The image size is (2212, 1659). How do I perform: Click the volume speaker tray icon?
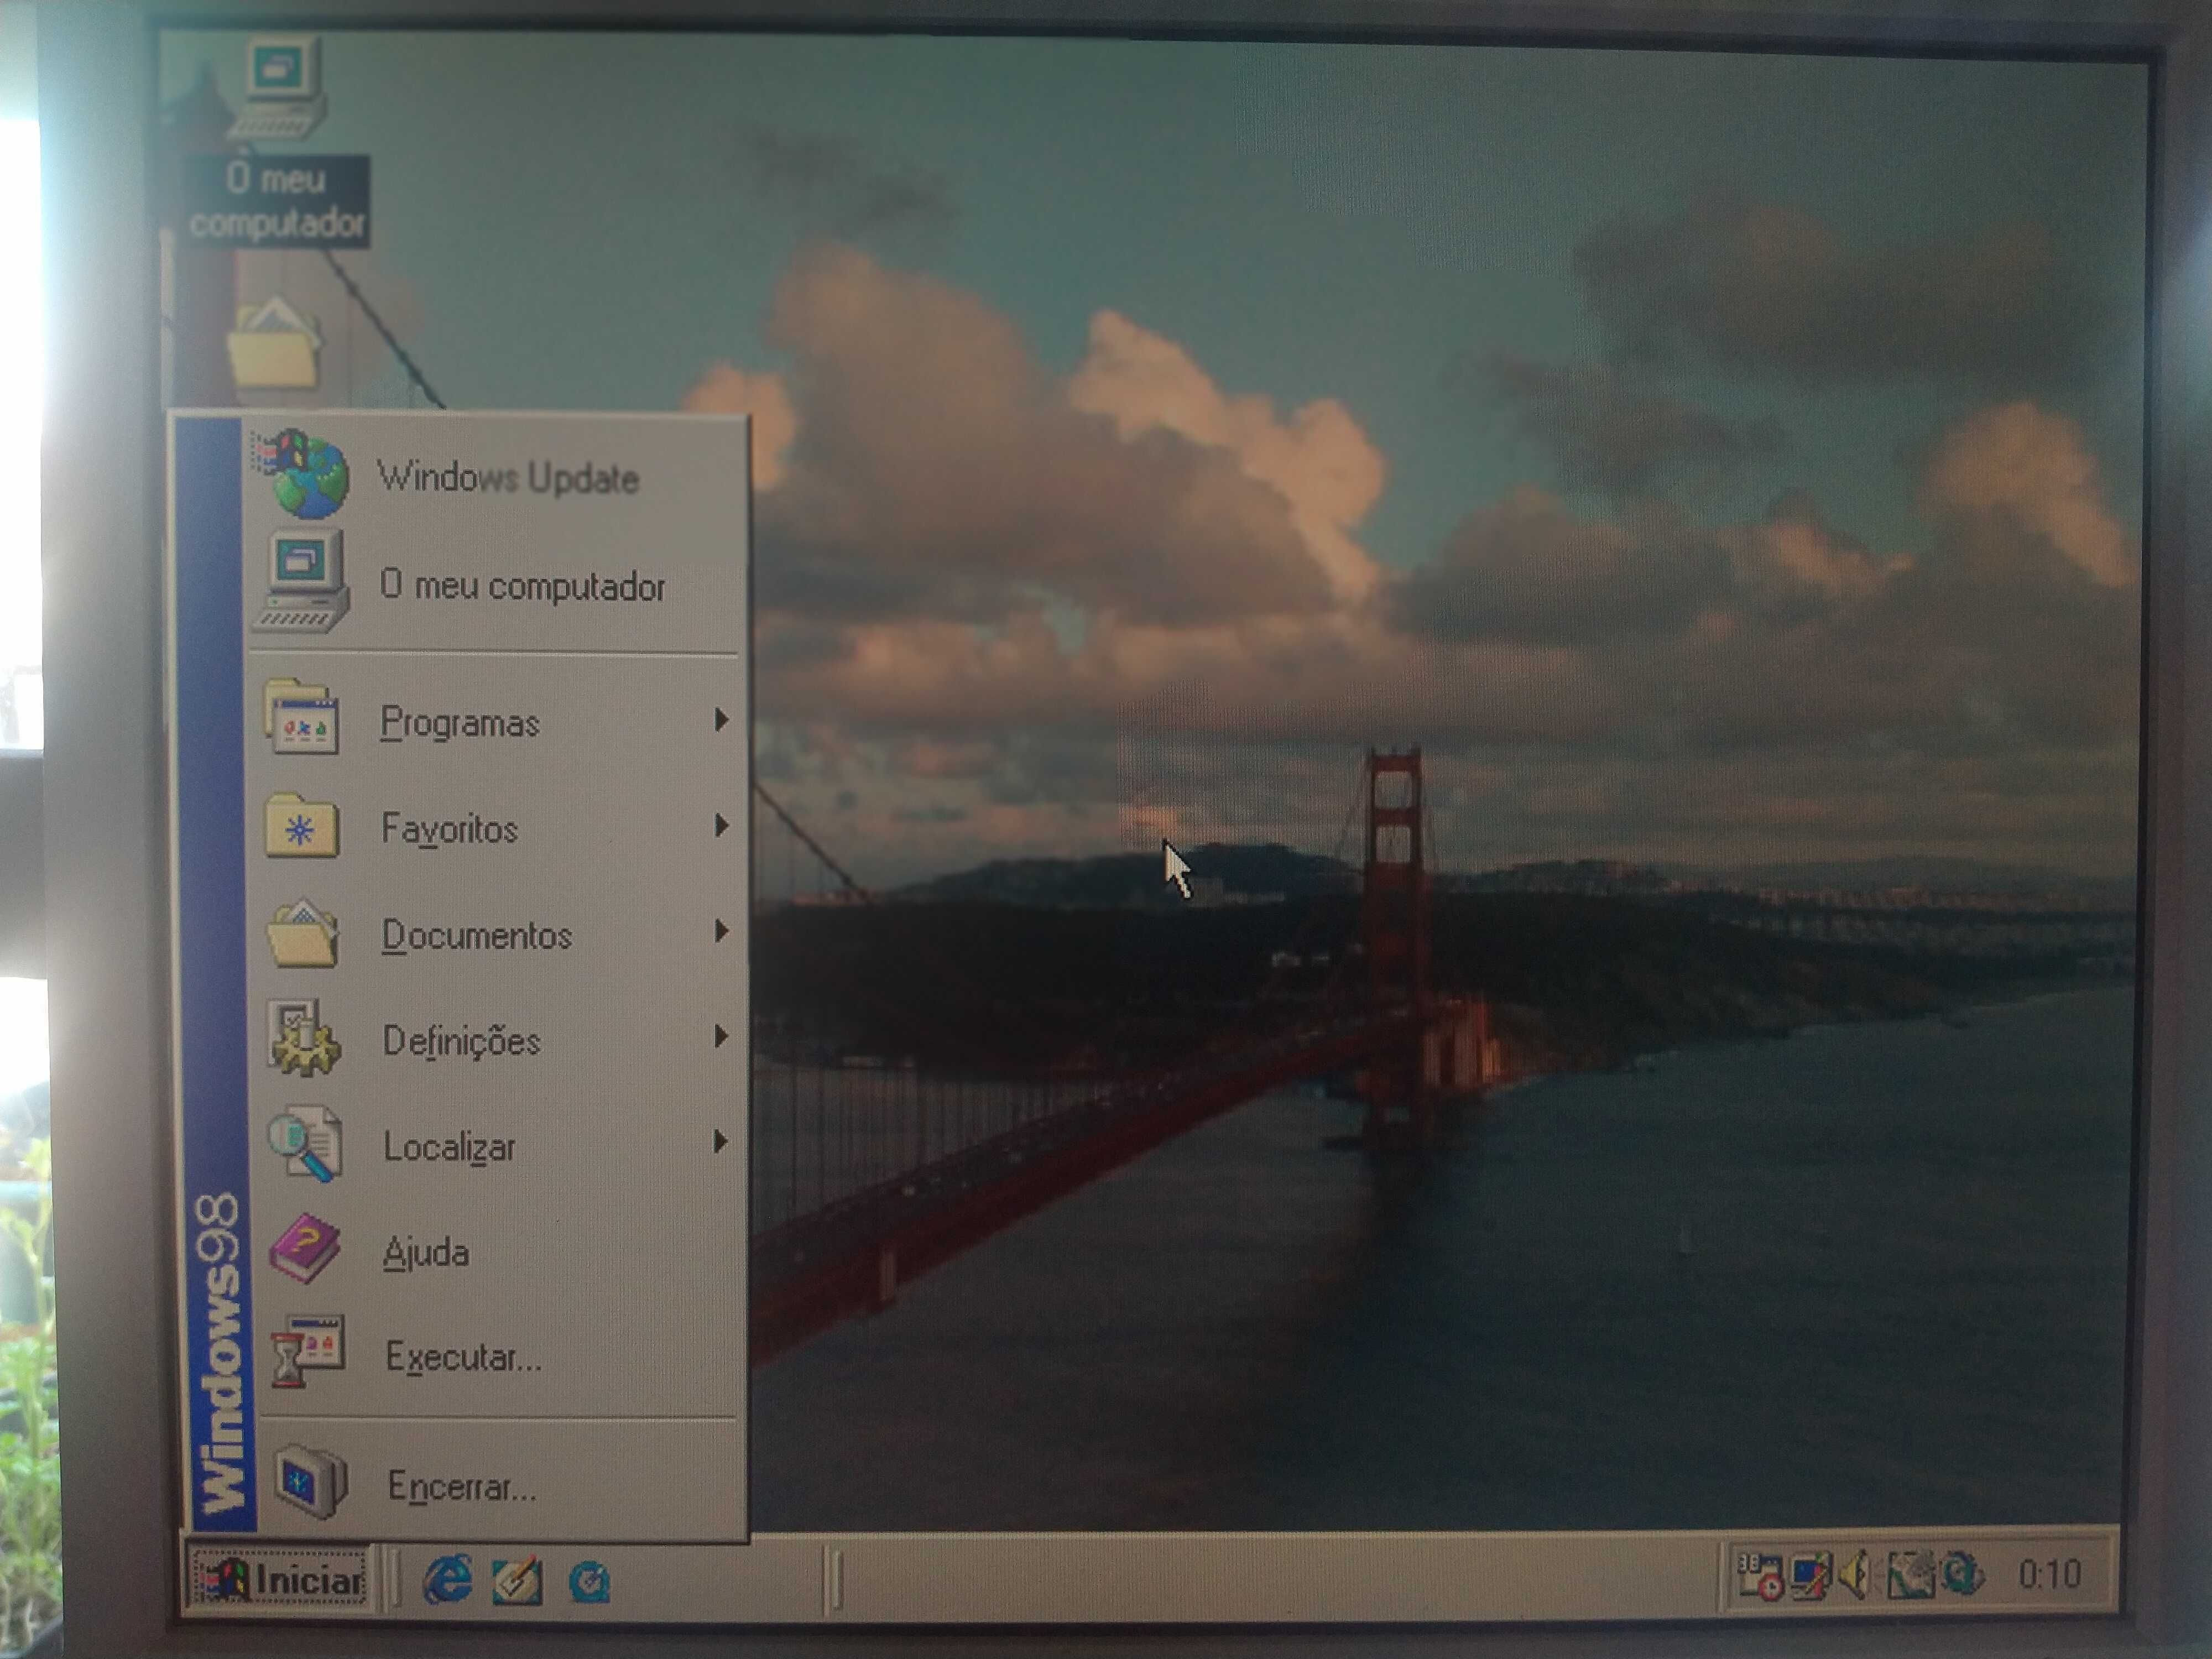click(1856, 1575)
